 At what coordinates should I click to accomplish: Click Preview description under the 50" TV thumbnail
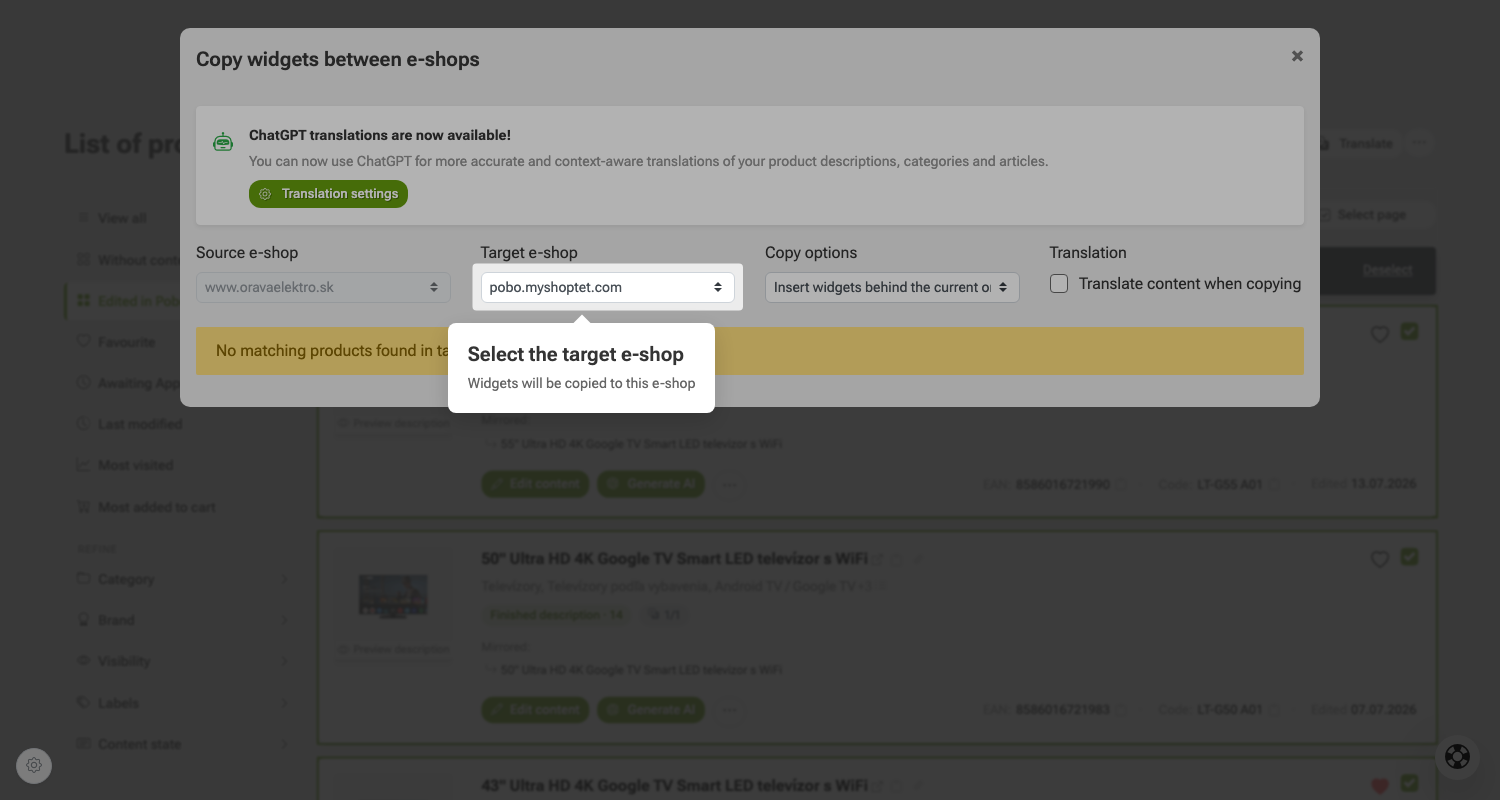point(393,650)
